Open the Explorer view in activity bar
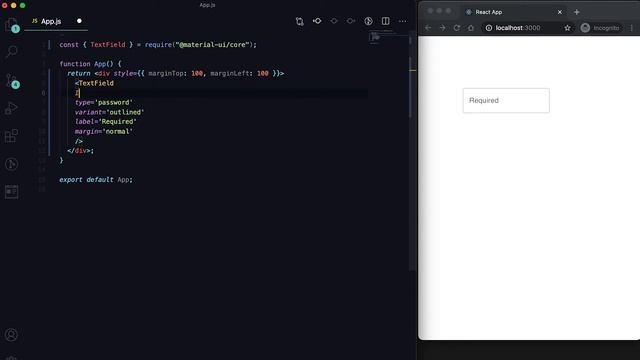 coord(11,24)
